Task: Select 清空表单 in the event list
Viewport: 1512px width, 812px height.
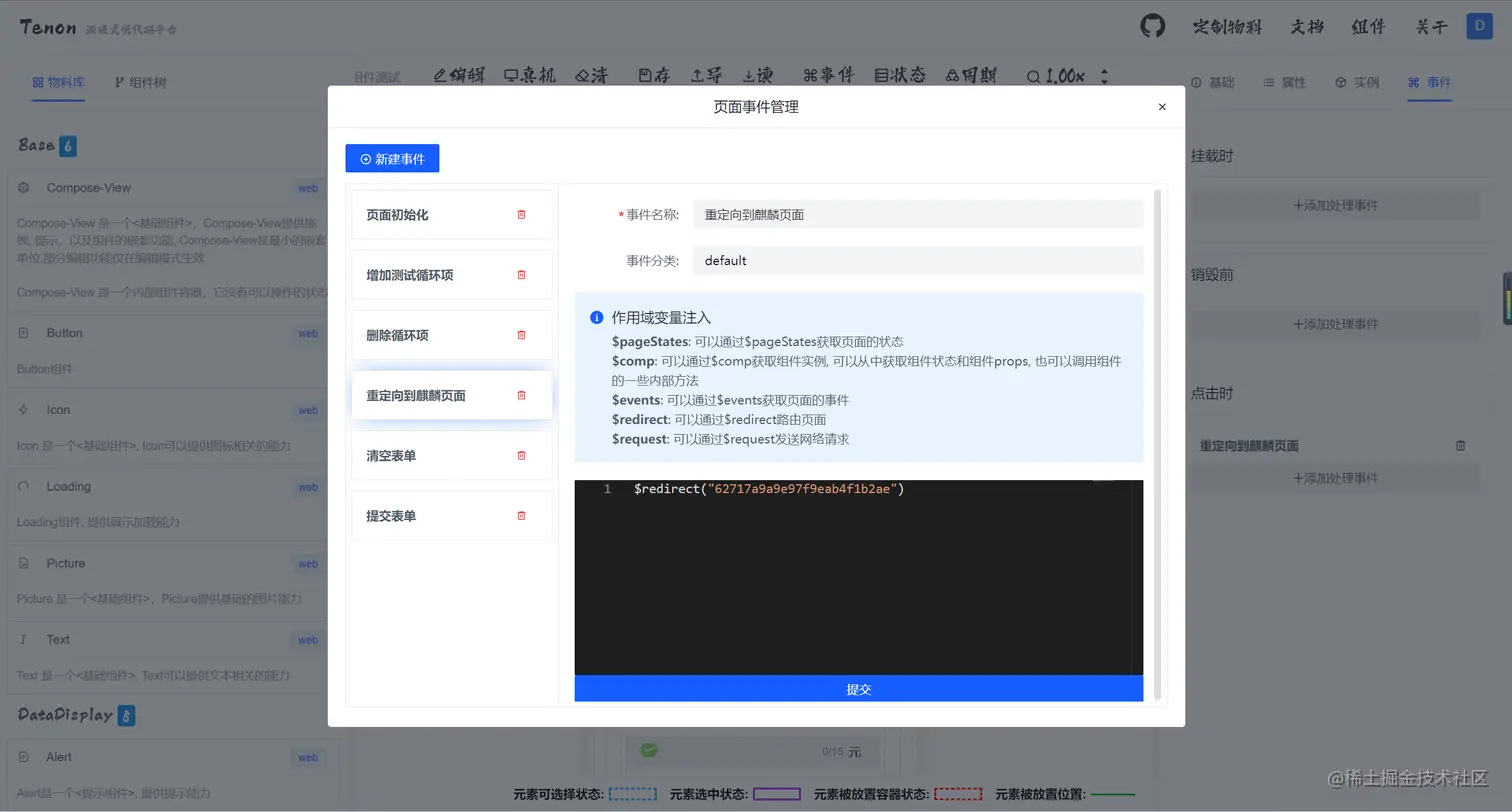Action: click(x=452, y=455)
